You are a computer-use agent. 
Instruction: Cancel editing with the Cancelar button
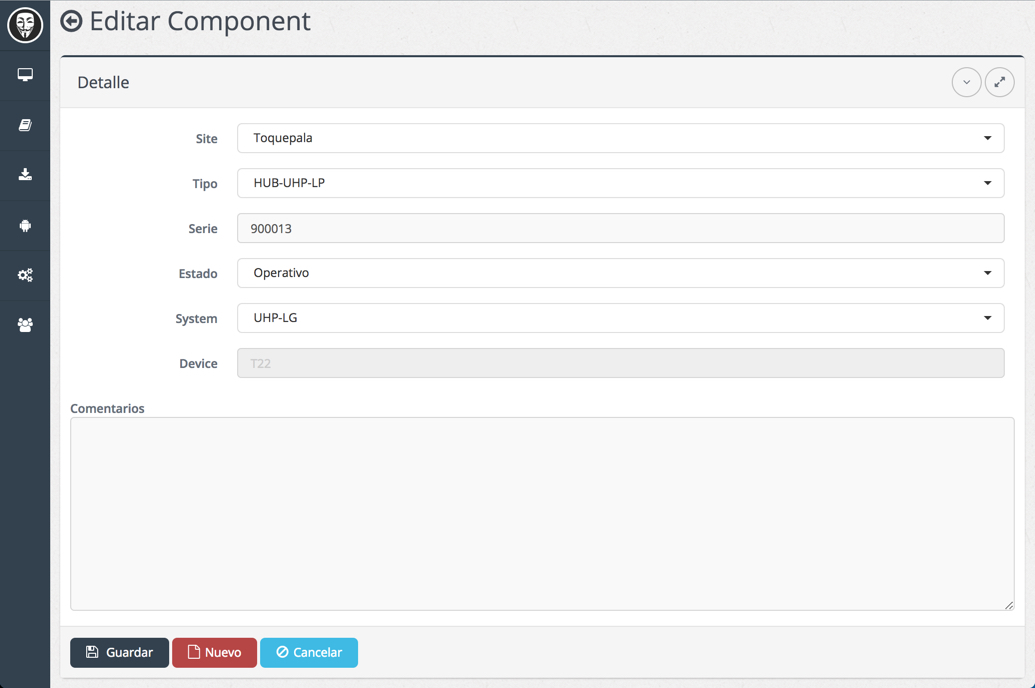coord(309,652)
